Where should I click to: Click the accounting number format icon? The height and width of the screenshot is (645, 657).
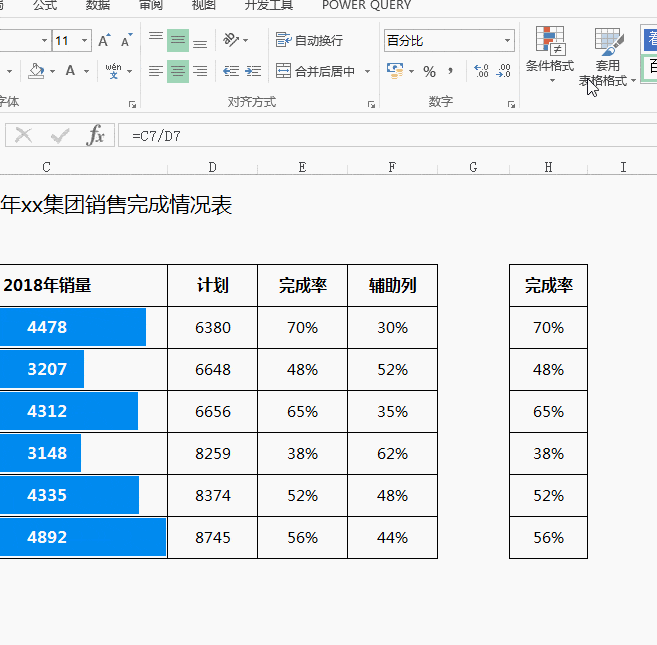point(395,71)
